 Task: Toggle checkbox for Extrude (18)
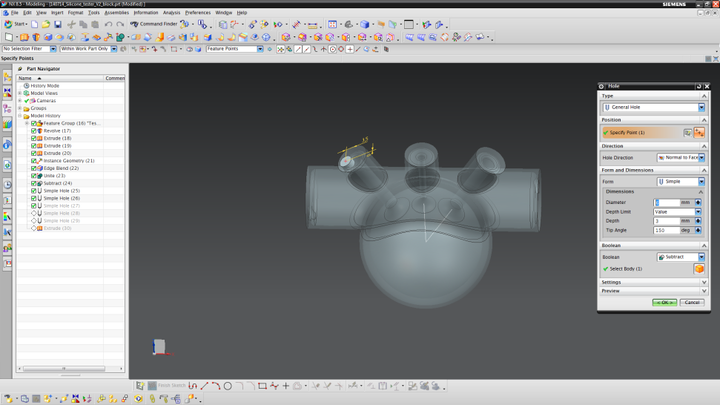coord(34,138)
